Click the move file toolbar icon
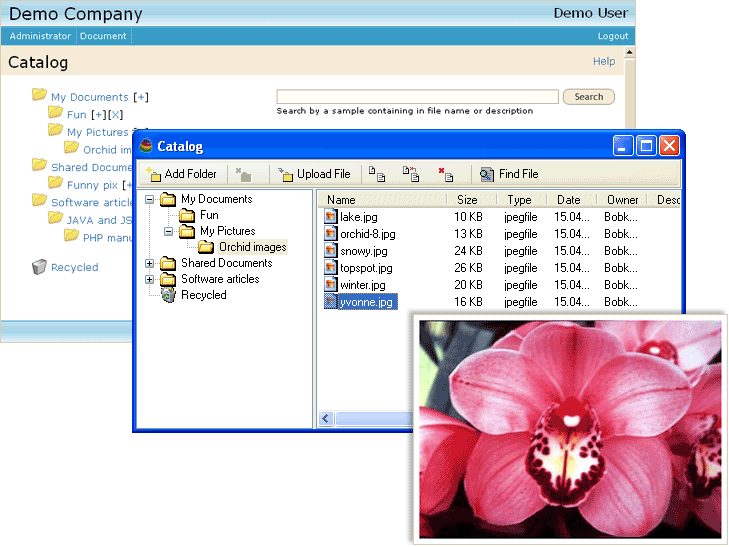Screen dimensions: 729x547 click(411, 174)
